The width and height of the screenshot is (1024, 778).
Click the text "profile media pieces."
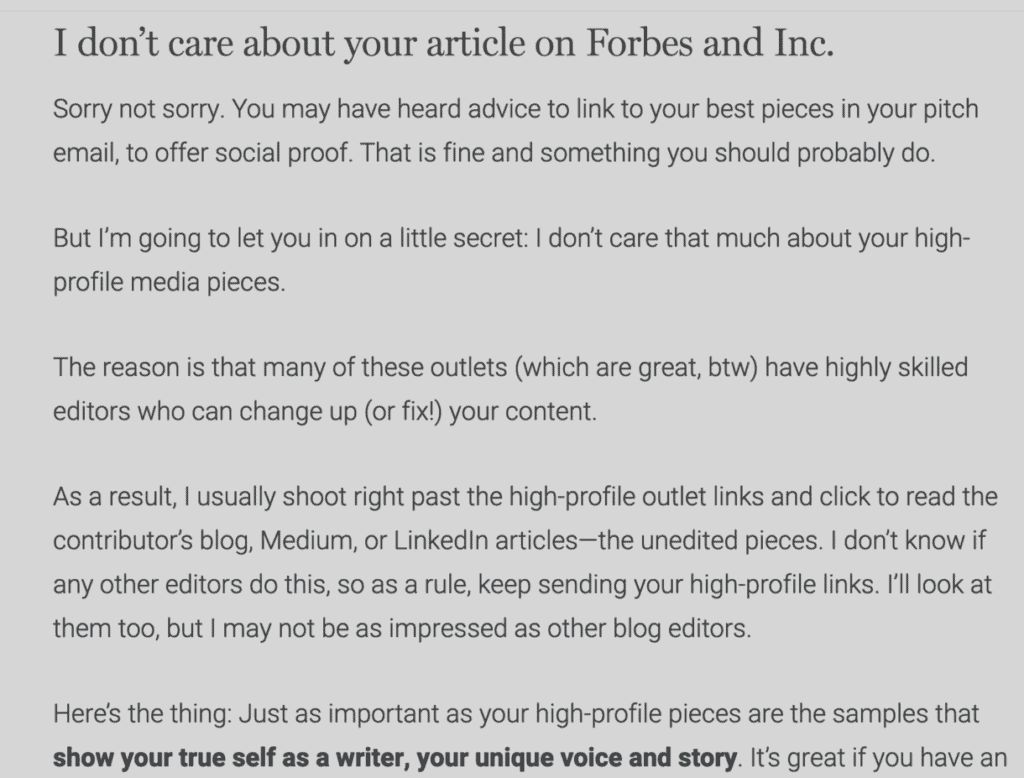pyautogui.click(x=169, y=282)
